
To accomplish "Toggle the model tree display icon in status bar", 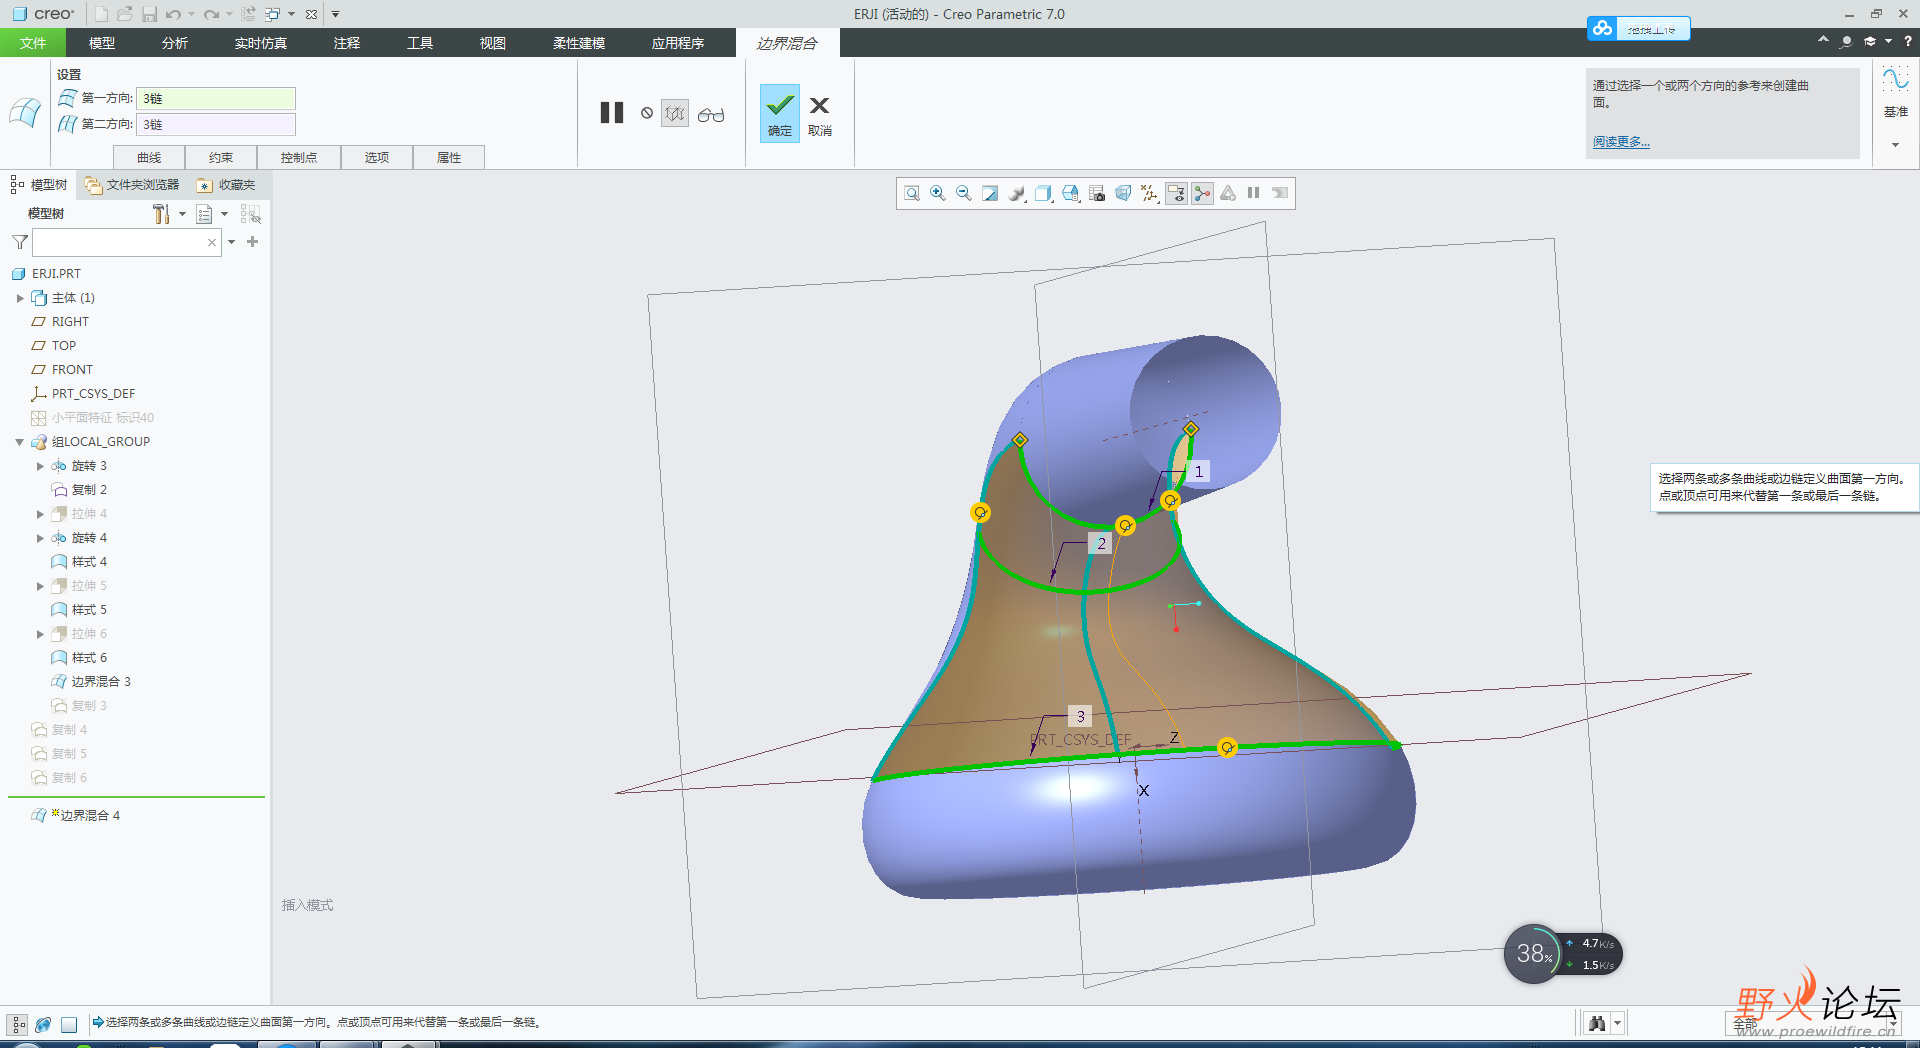I will (x=18, y=1024).
